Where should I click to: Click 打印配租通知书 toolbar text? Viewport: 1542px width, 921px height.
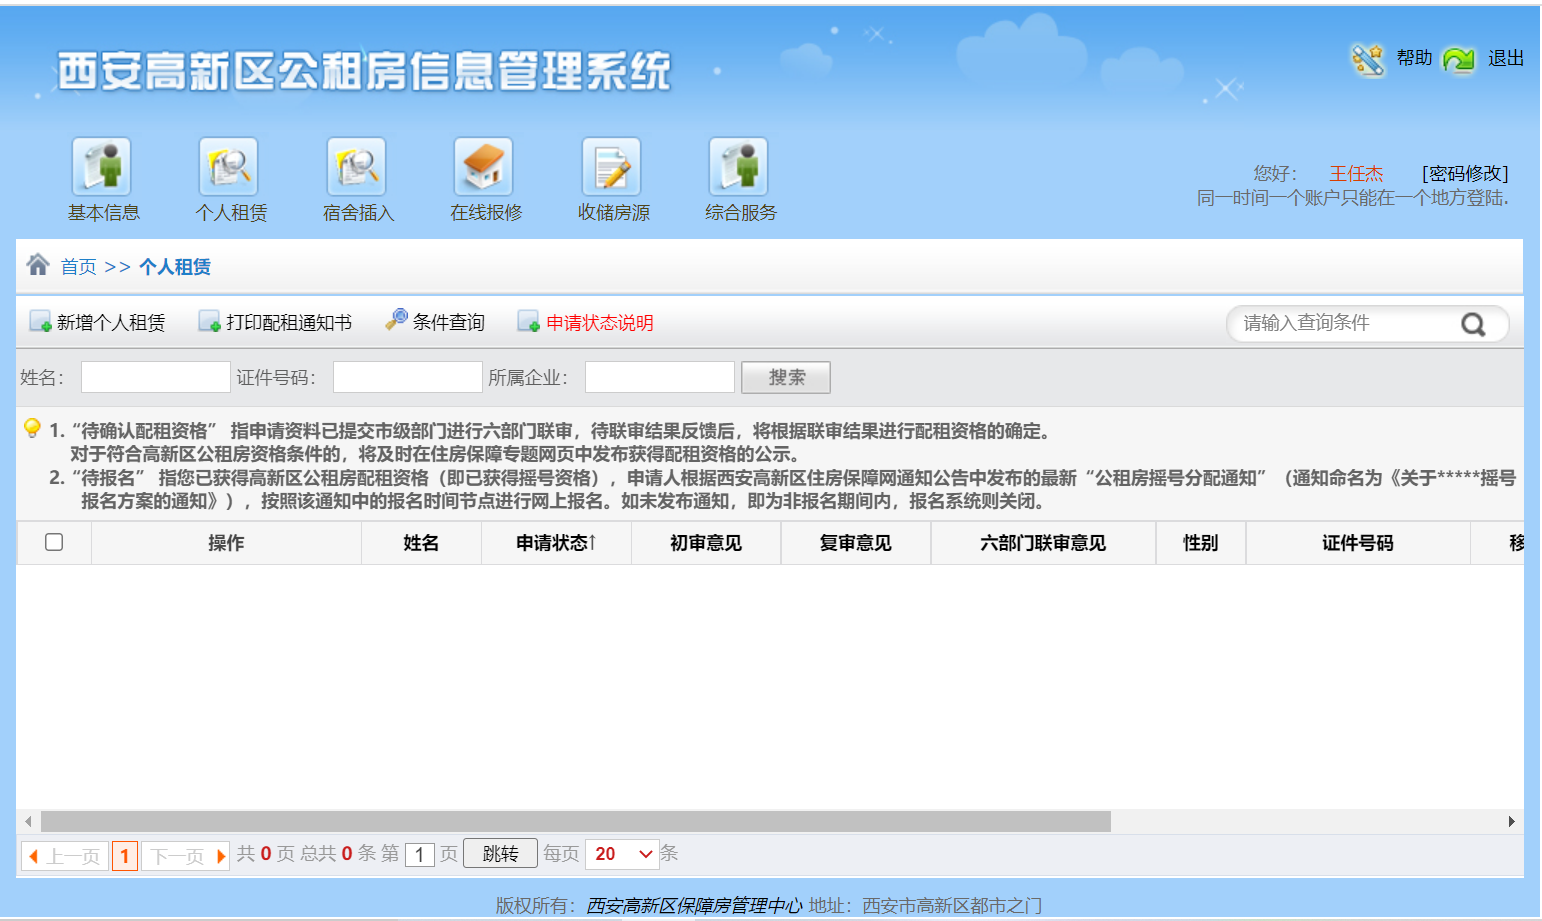click(x=289, y=323)
